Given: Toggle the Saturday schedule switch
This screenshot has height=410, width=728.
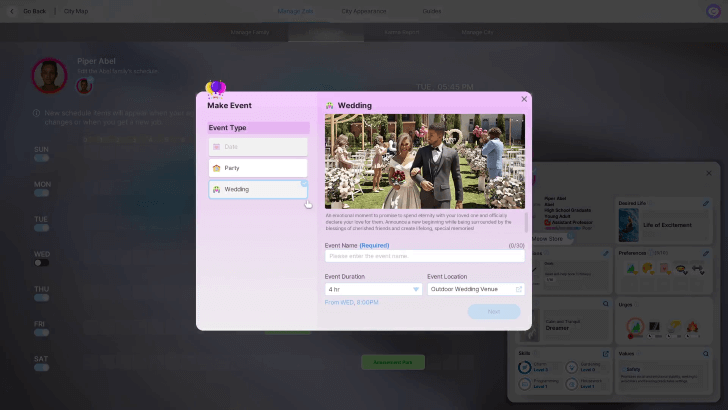Looking at the screenshot, I should tap(41, 367).
